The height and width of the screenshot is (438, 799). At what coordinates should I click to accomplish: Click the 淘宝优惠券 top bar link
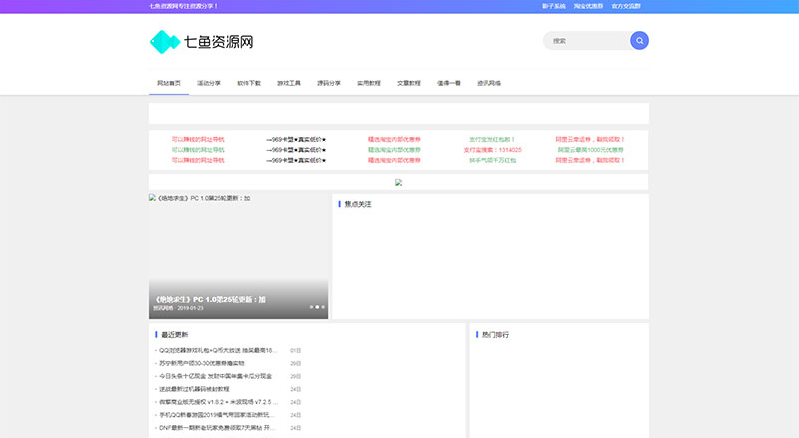click(x=588, y=6)
